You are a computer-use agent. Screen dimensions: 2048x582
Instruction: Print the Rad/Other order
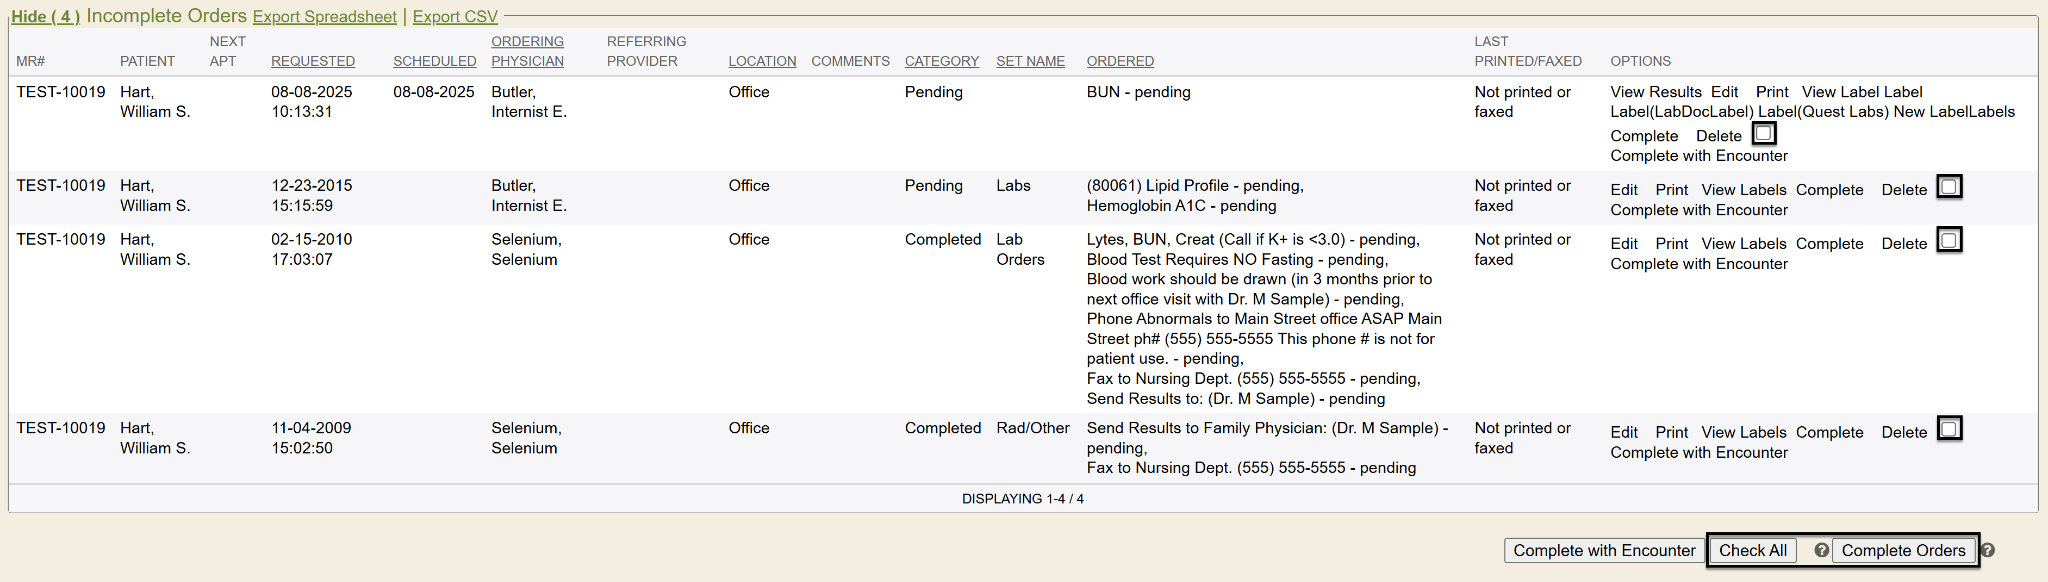point(1671,432)
